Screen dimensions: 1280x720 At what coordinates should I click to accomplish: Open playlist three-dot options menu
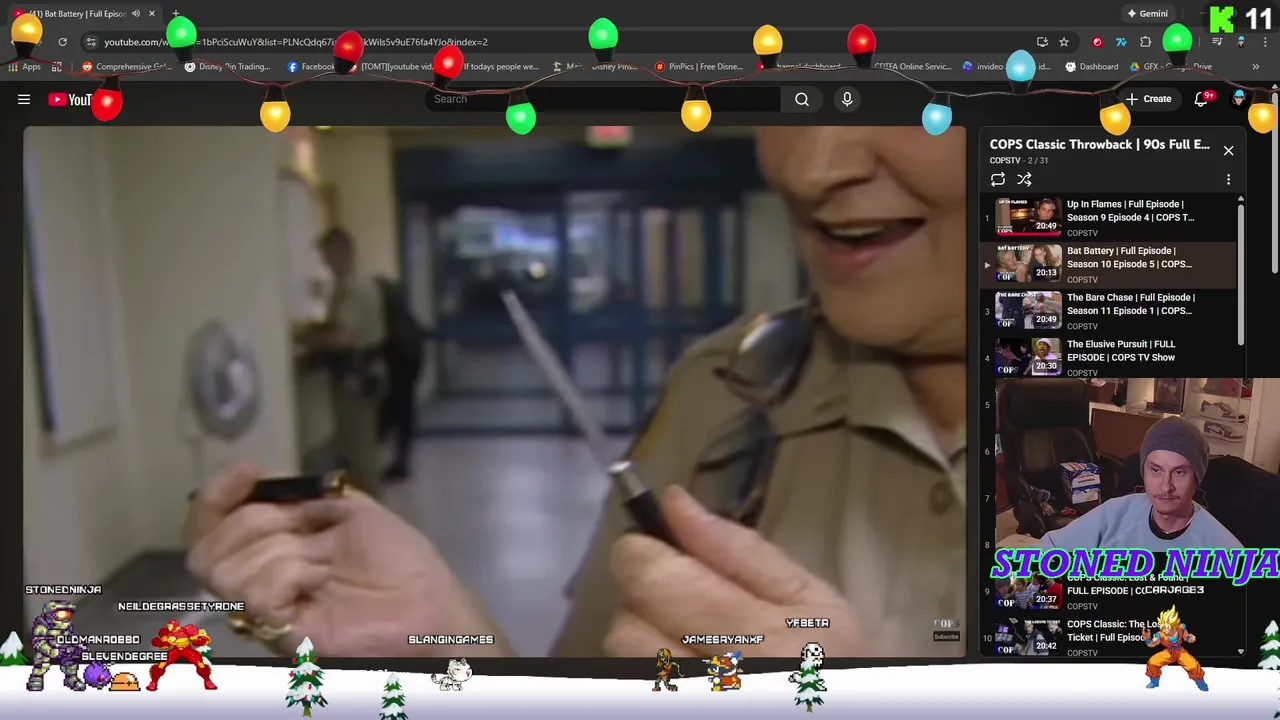[x=1228, y=180]
